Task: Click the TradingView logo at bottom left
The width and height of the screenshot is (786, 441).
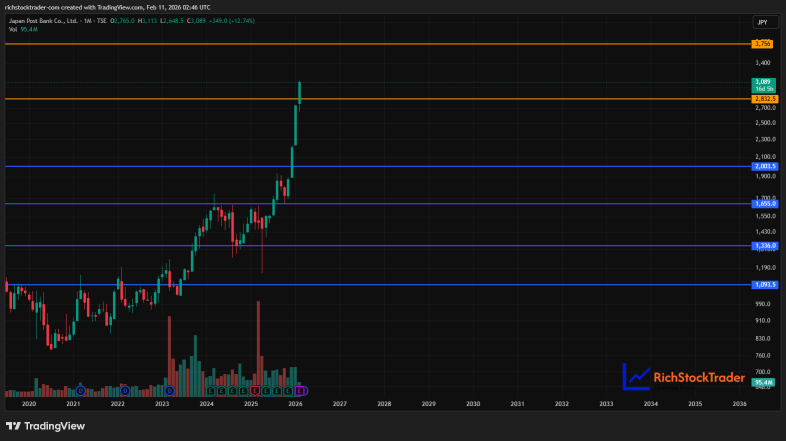Action: pyautogui.click(x=45, y=426)
